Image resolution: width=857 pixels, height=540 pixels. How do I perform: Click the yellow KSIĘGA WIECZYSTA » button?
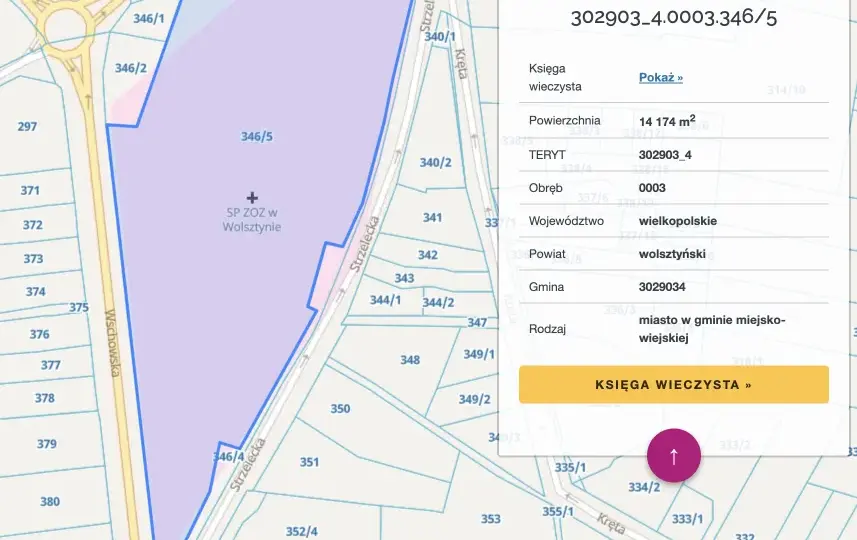673,385
